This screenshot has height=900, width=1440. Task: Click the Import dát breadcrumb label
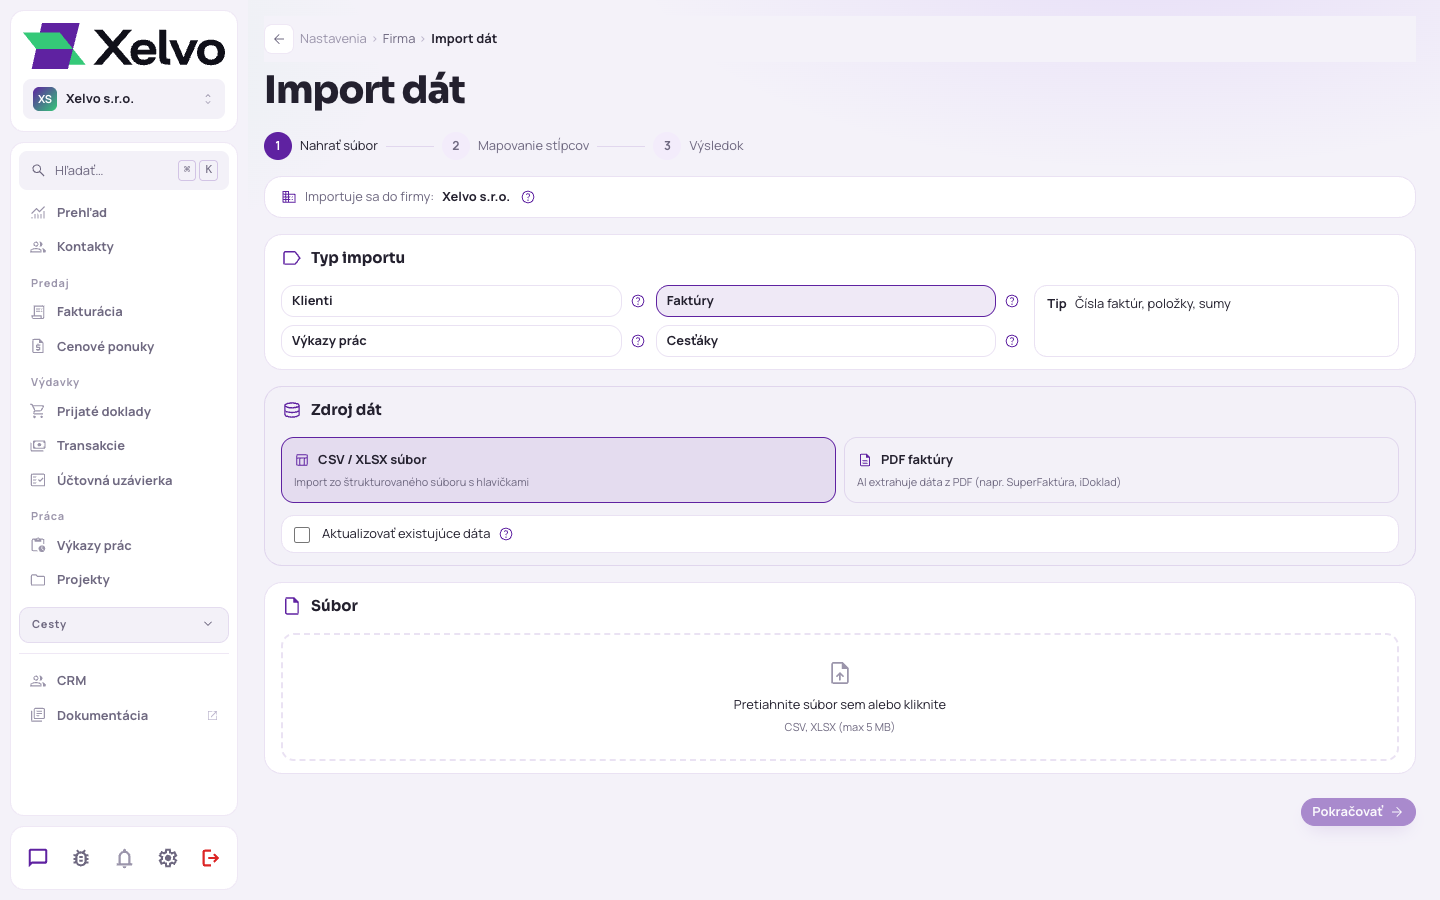pyautogui.click(x=464, y=39)
